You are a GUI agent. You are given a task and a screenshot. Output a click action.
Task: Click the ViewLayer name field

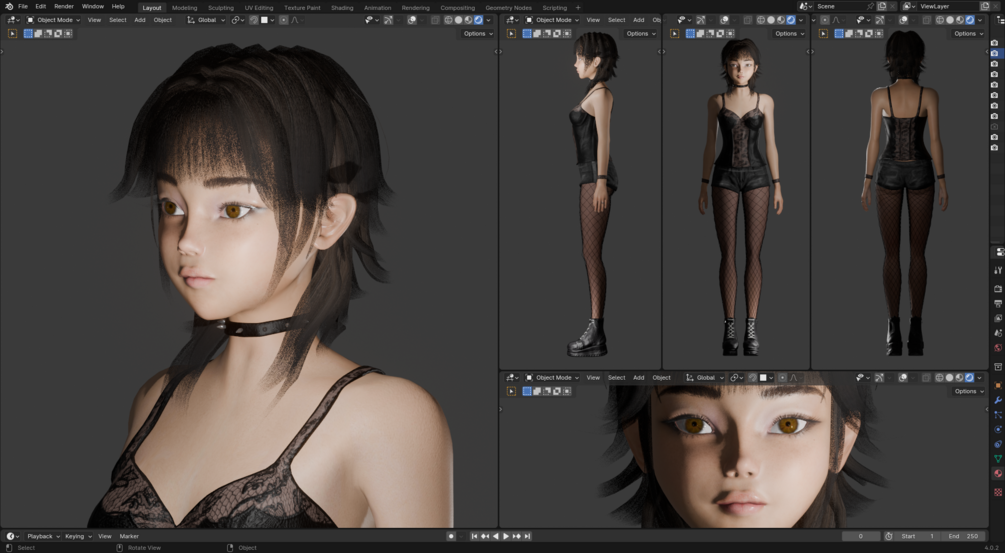coord(946,6)
